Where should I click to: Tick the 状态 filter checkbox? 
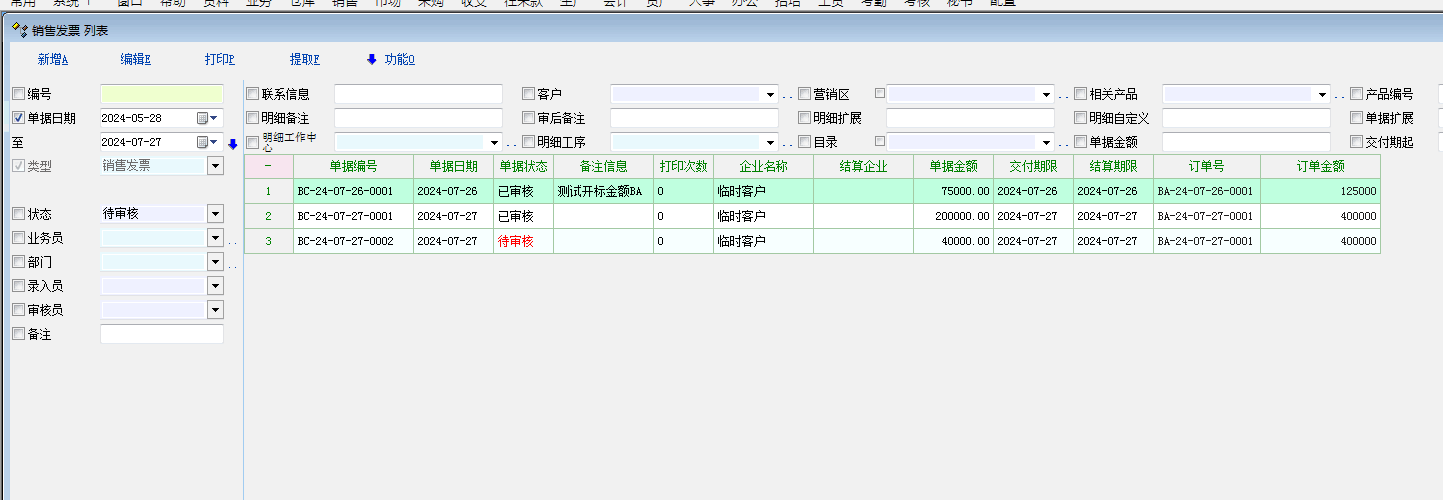pyautogui.click(x=18, y=214)
